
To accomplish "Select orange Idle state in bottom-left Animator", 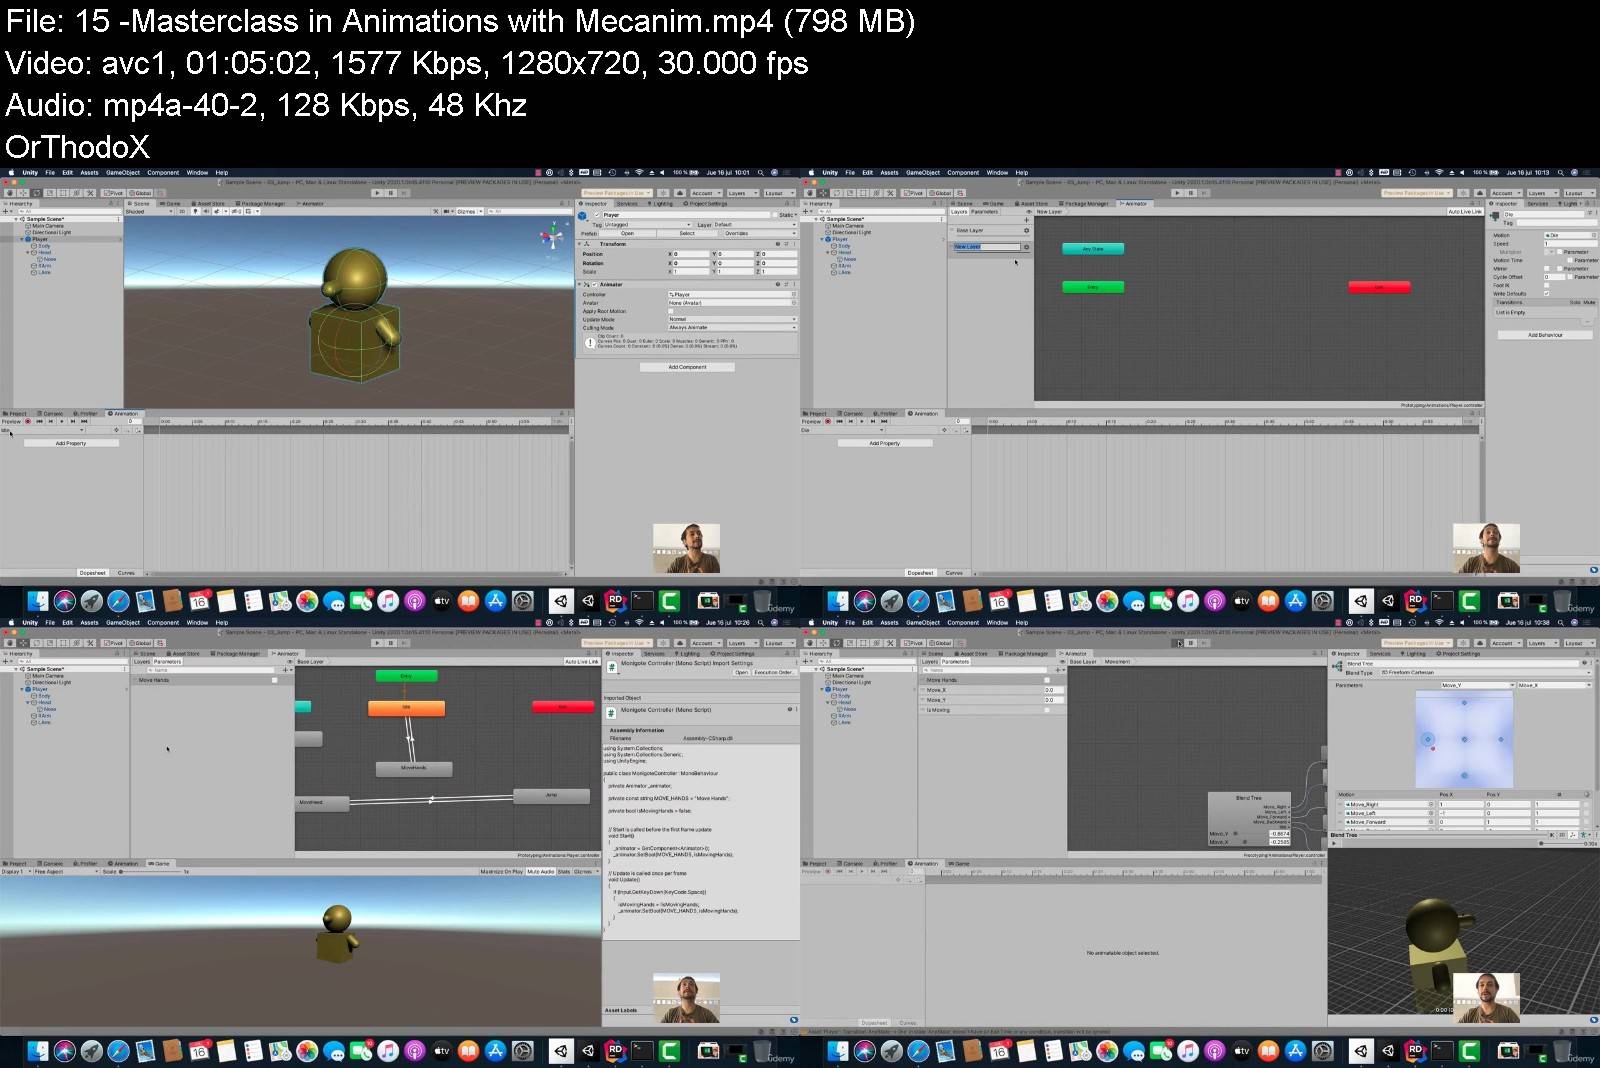I will pyautogui.click(x=406, y=708).
